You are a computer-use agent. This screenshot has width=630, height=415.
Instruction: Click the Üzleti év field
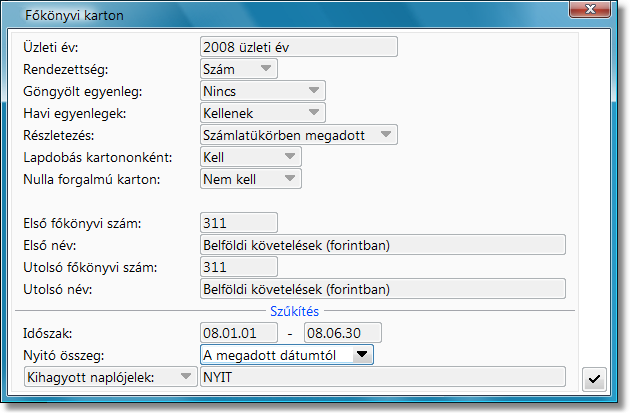tap(298, 46)
